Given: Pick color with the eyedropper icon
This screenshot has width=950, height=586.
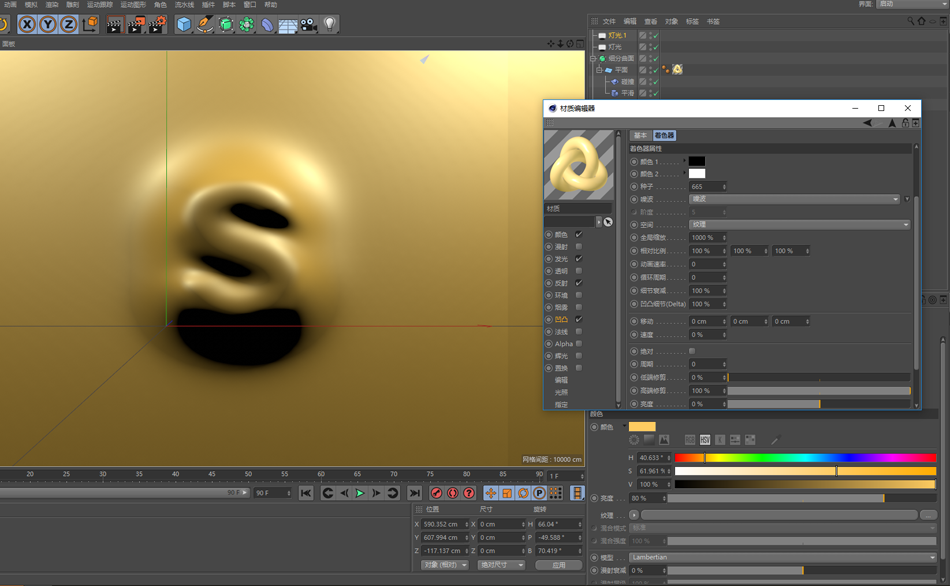Looking at the screenshot, I should (x=776, y=440).
